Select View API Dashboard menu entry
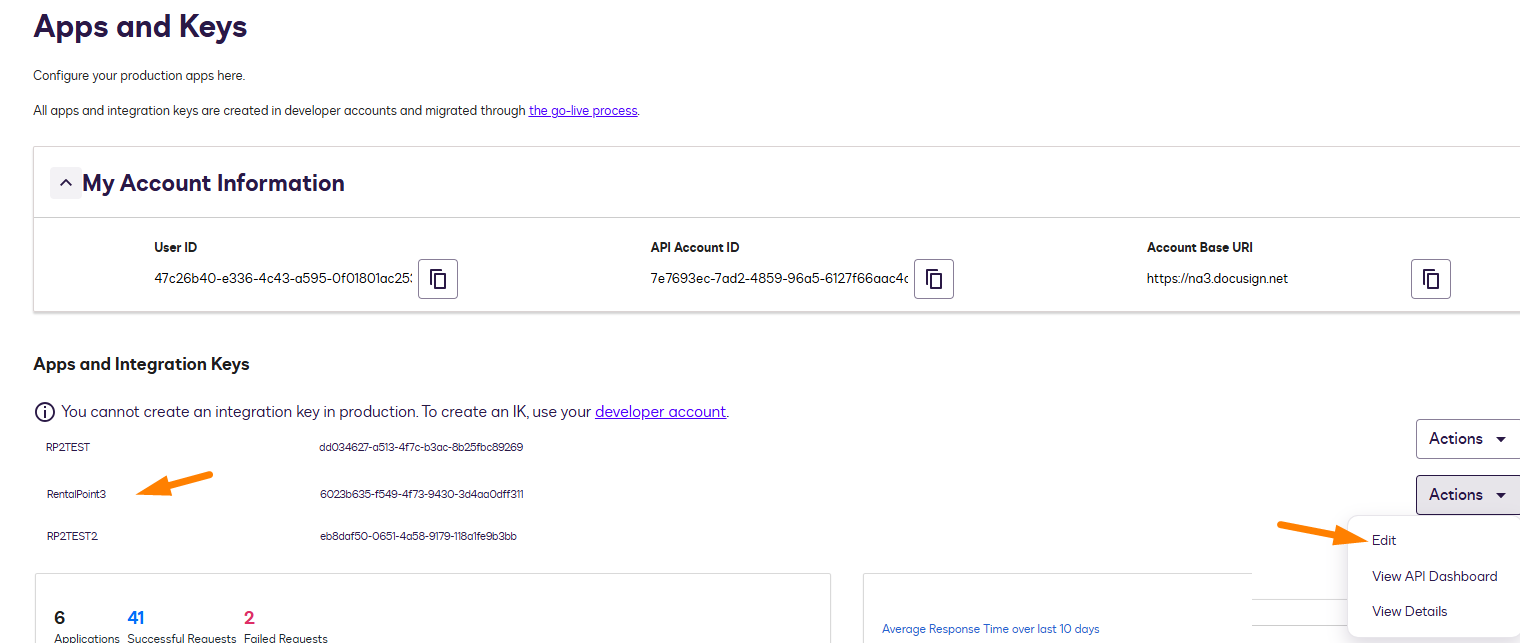This screenshot has height=643, width=1520. (1434, 576)
